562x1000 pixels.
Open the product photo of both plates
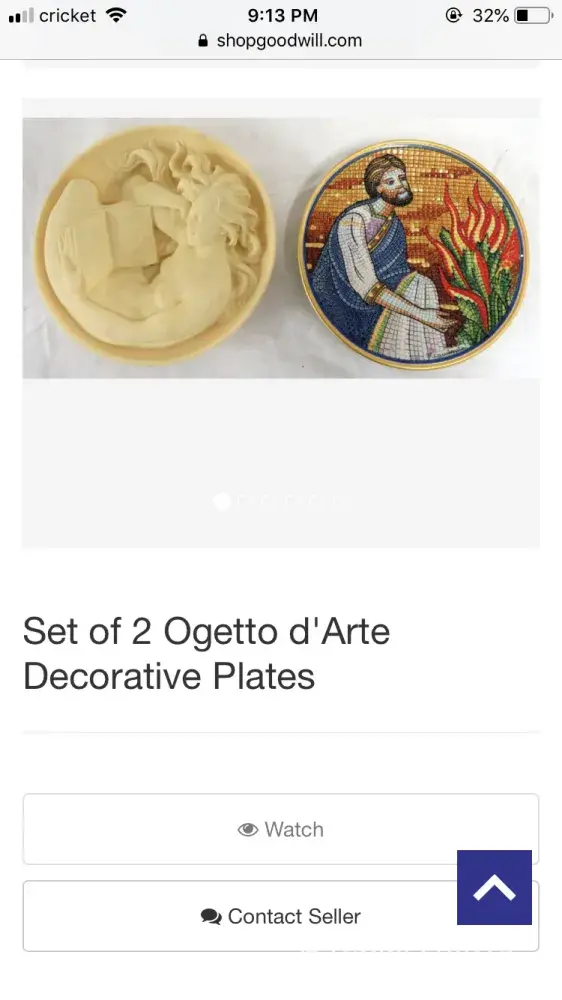(x=281, y=248)
